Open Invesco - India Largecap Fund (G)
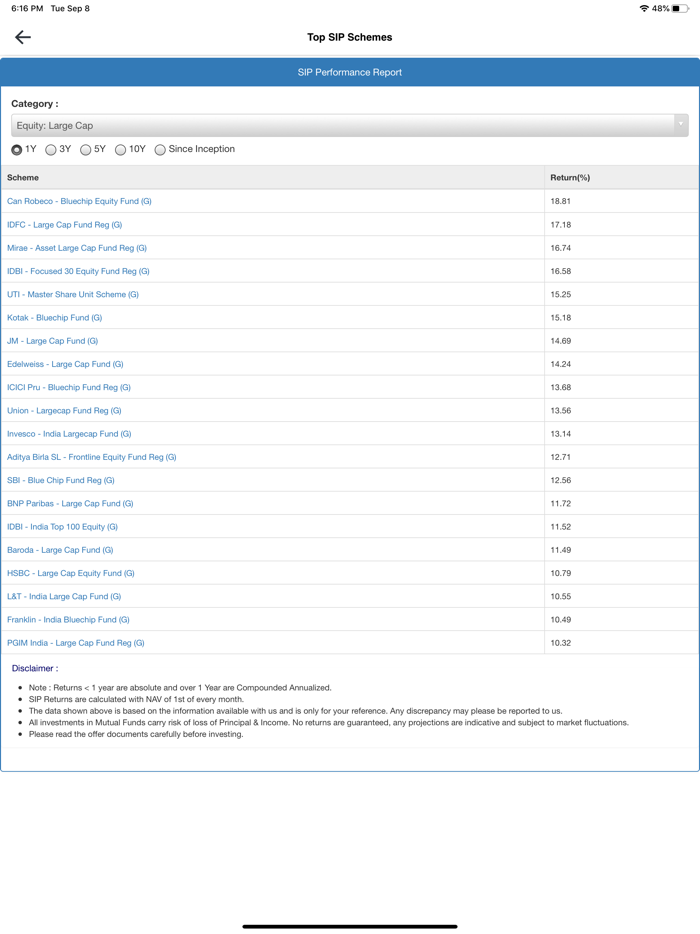The width and height of the screenshot is (700, 934). 69,434
